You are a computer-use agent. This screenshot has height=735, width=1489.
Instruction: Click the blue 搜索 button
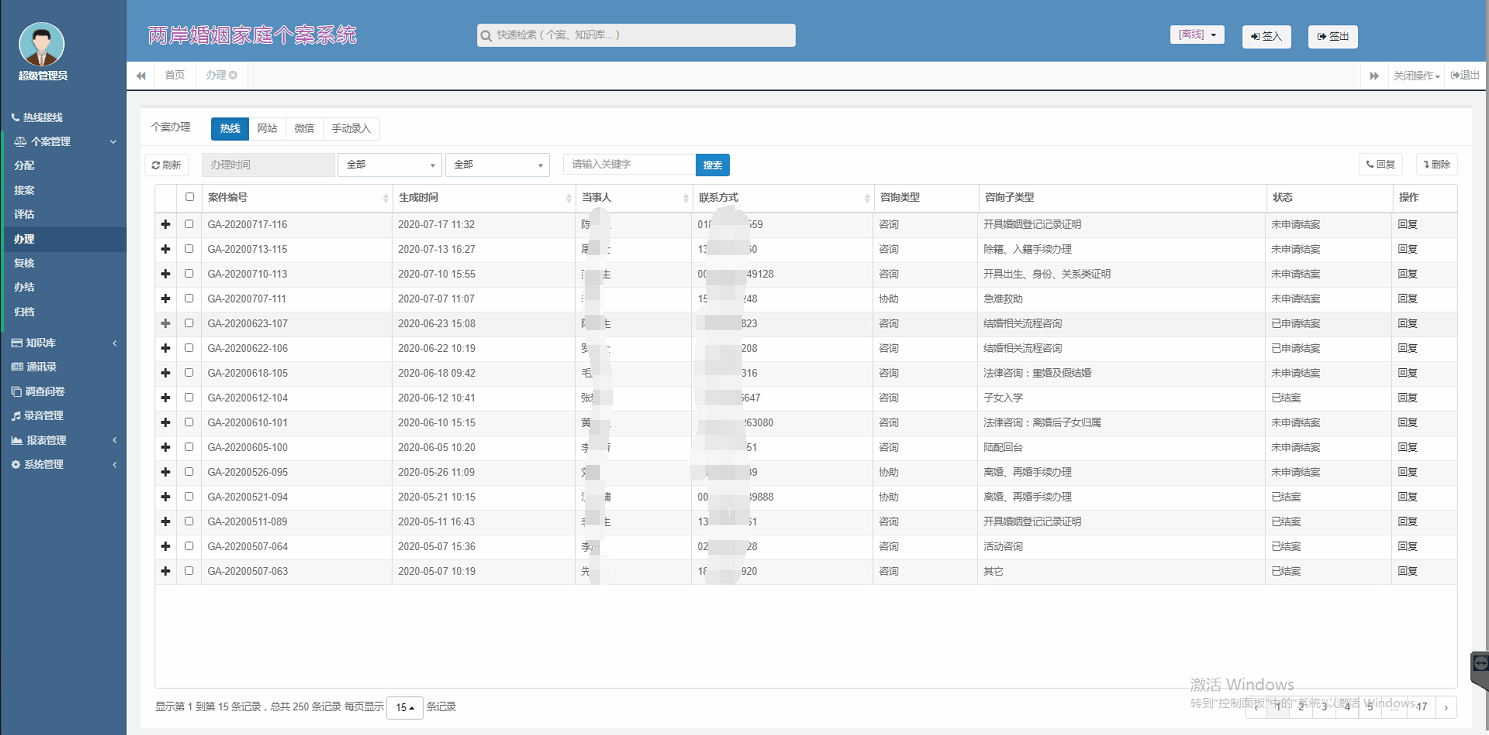click(x=712, y=165)
